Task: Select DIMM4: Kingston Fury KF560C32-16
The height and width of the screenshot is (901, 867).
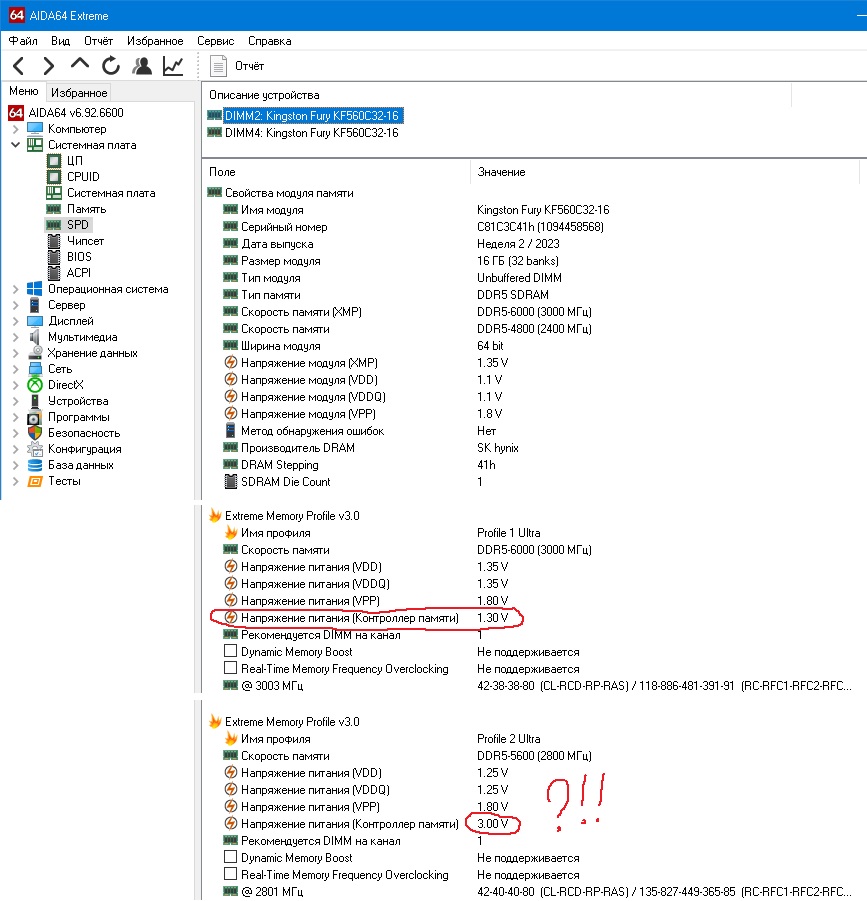Action: click(311, 133)
